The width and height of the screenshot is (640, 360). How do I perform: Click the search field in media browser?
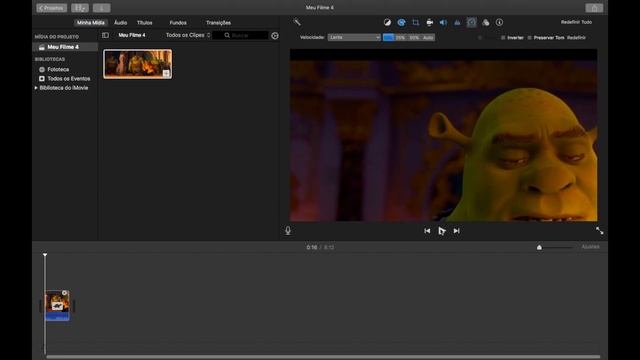[241, 36]
